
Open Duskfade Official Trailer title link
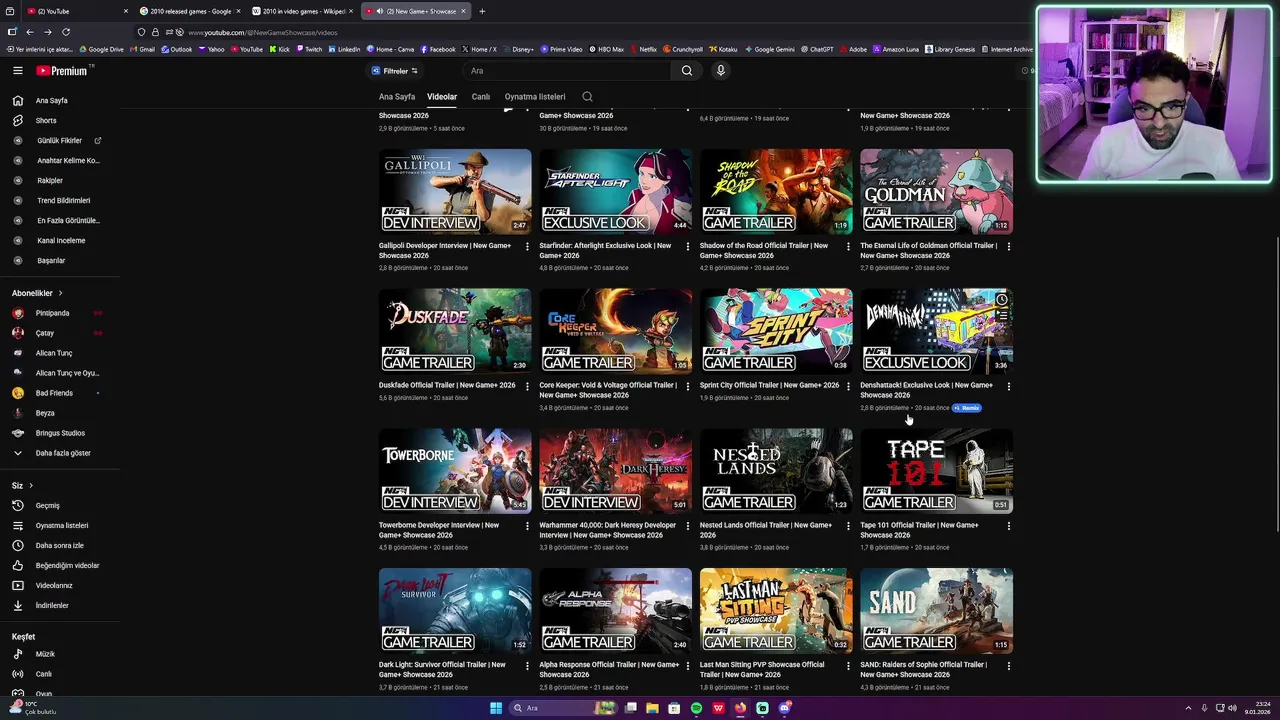(x=447, y=385)
